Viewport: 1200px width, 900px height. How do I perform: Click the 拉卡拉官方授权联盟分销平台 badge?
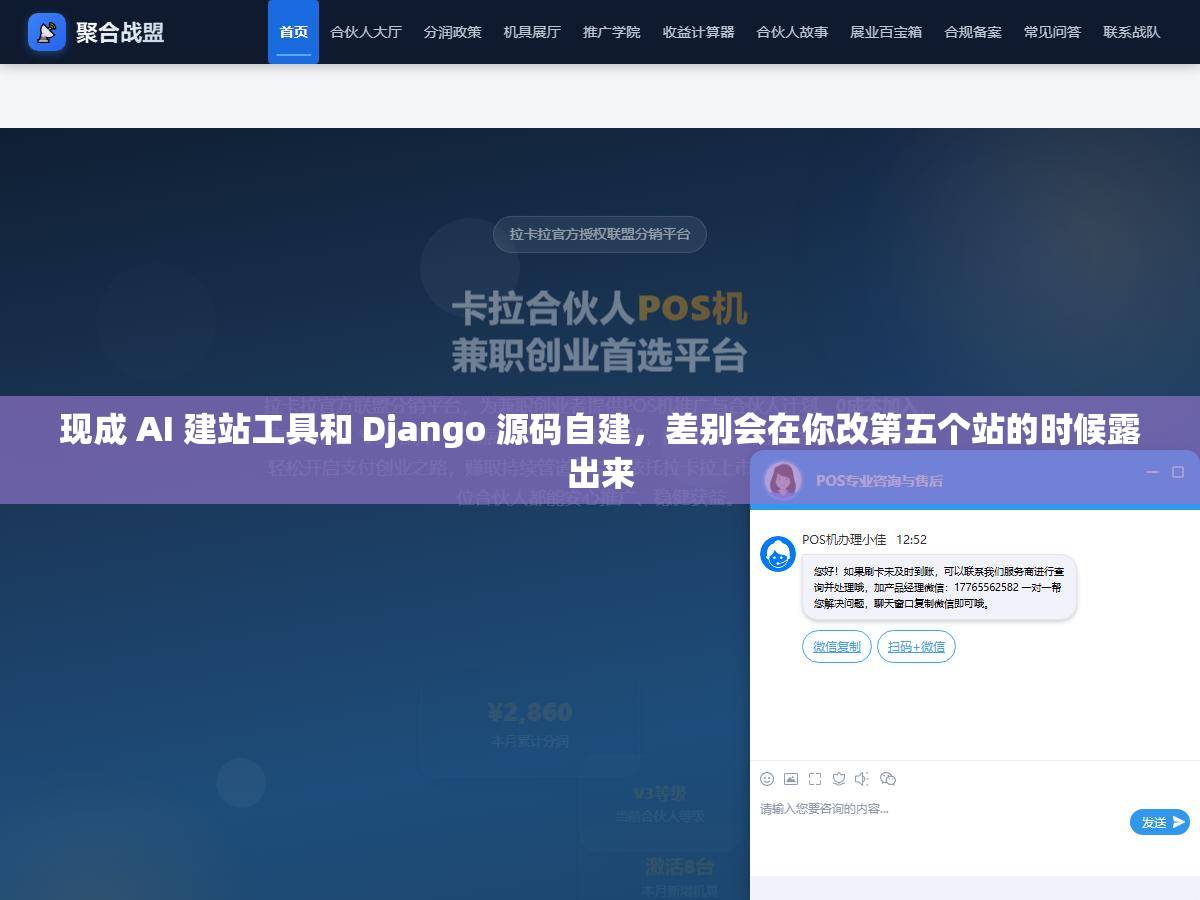click(x=600, y=234)
